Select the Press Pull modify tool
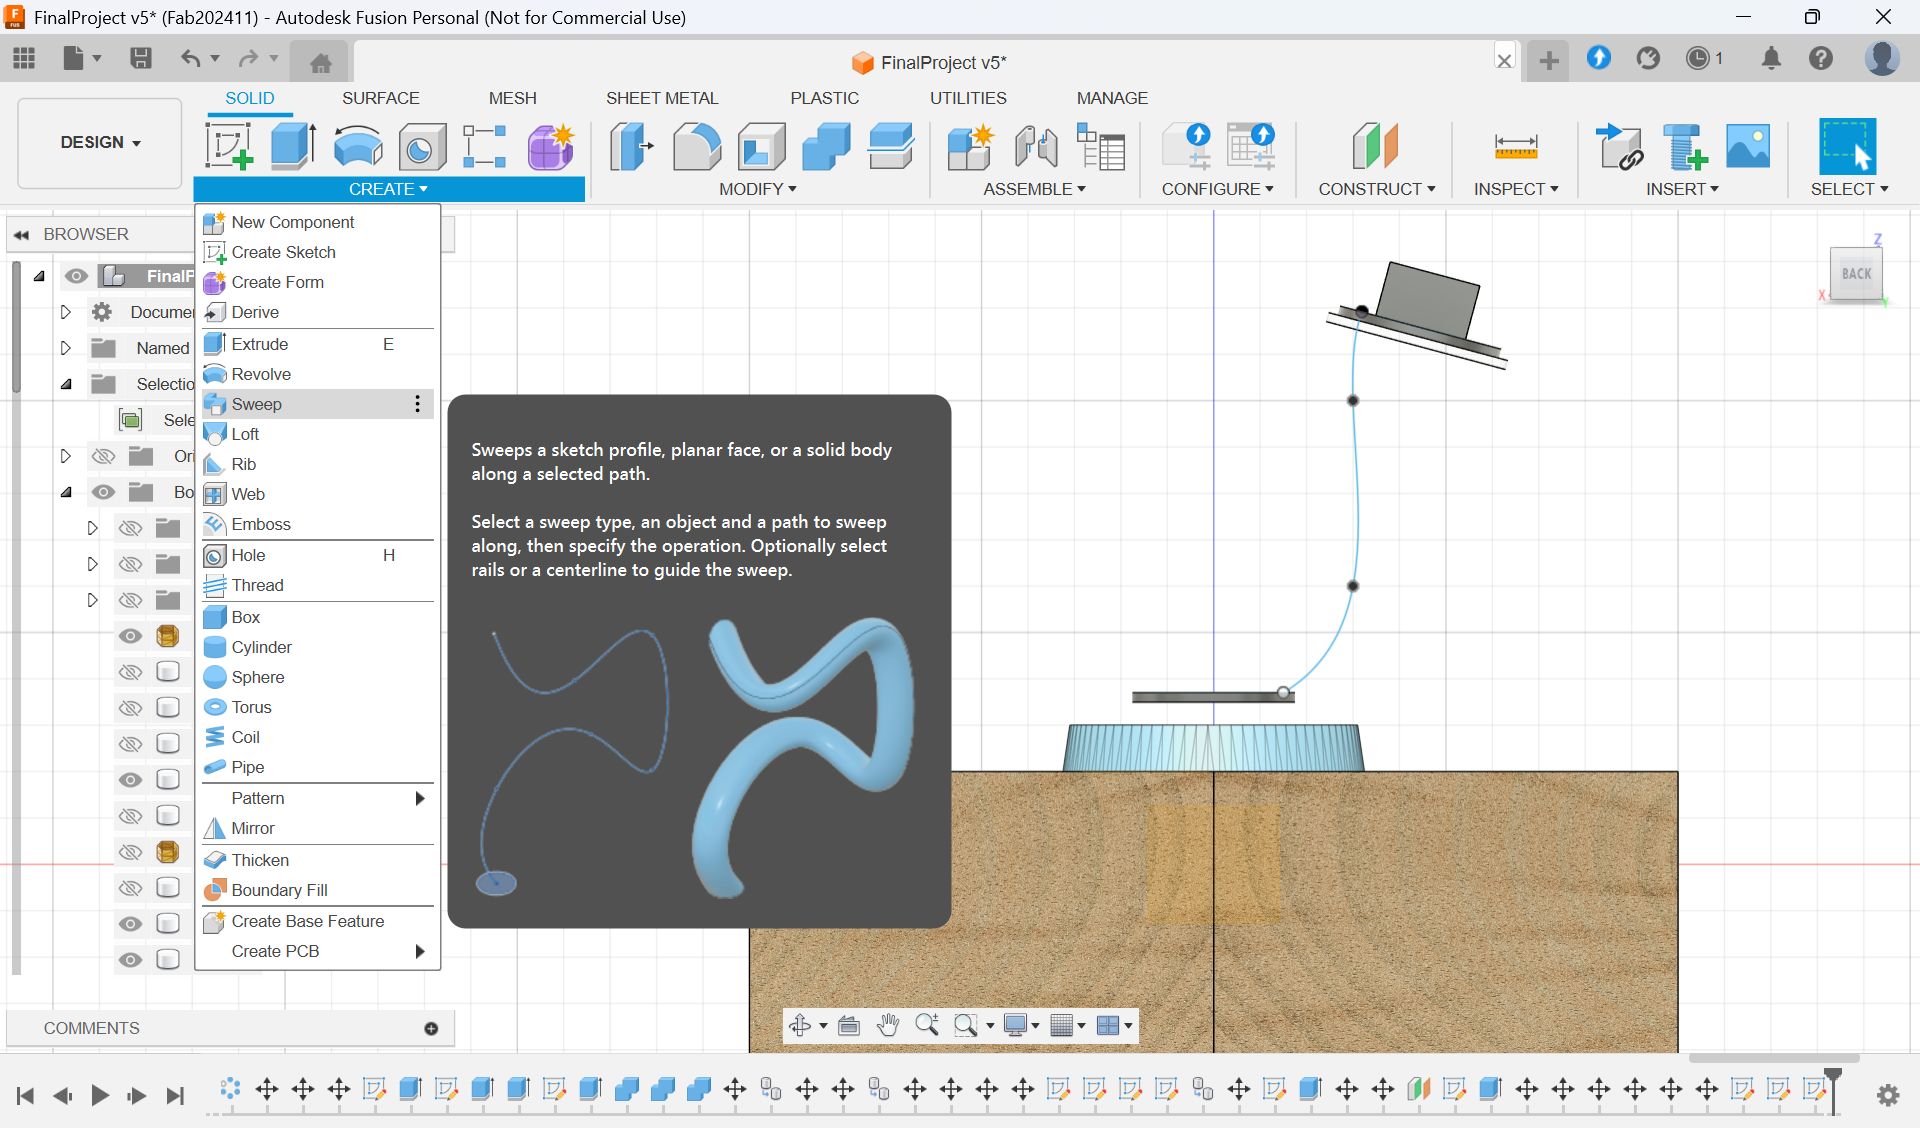The width and height of the screenshot is (1920, 1128). click(632, 146)
